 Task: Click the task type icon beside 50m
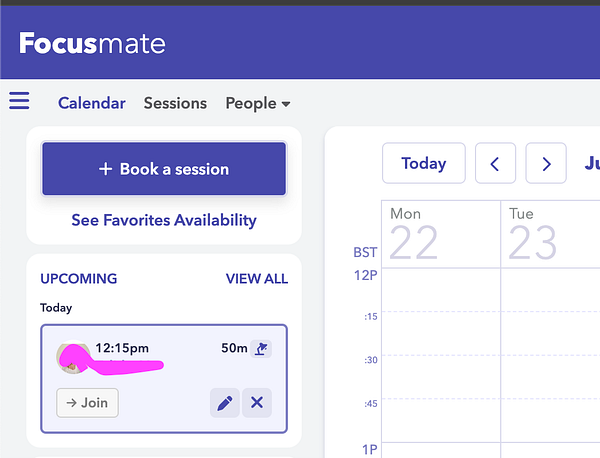(261, 349)
